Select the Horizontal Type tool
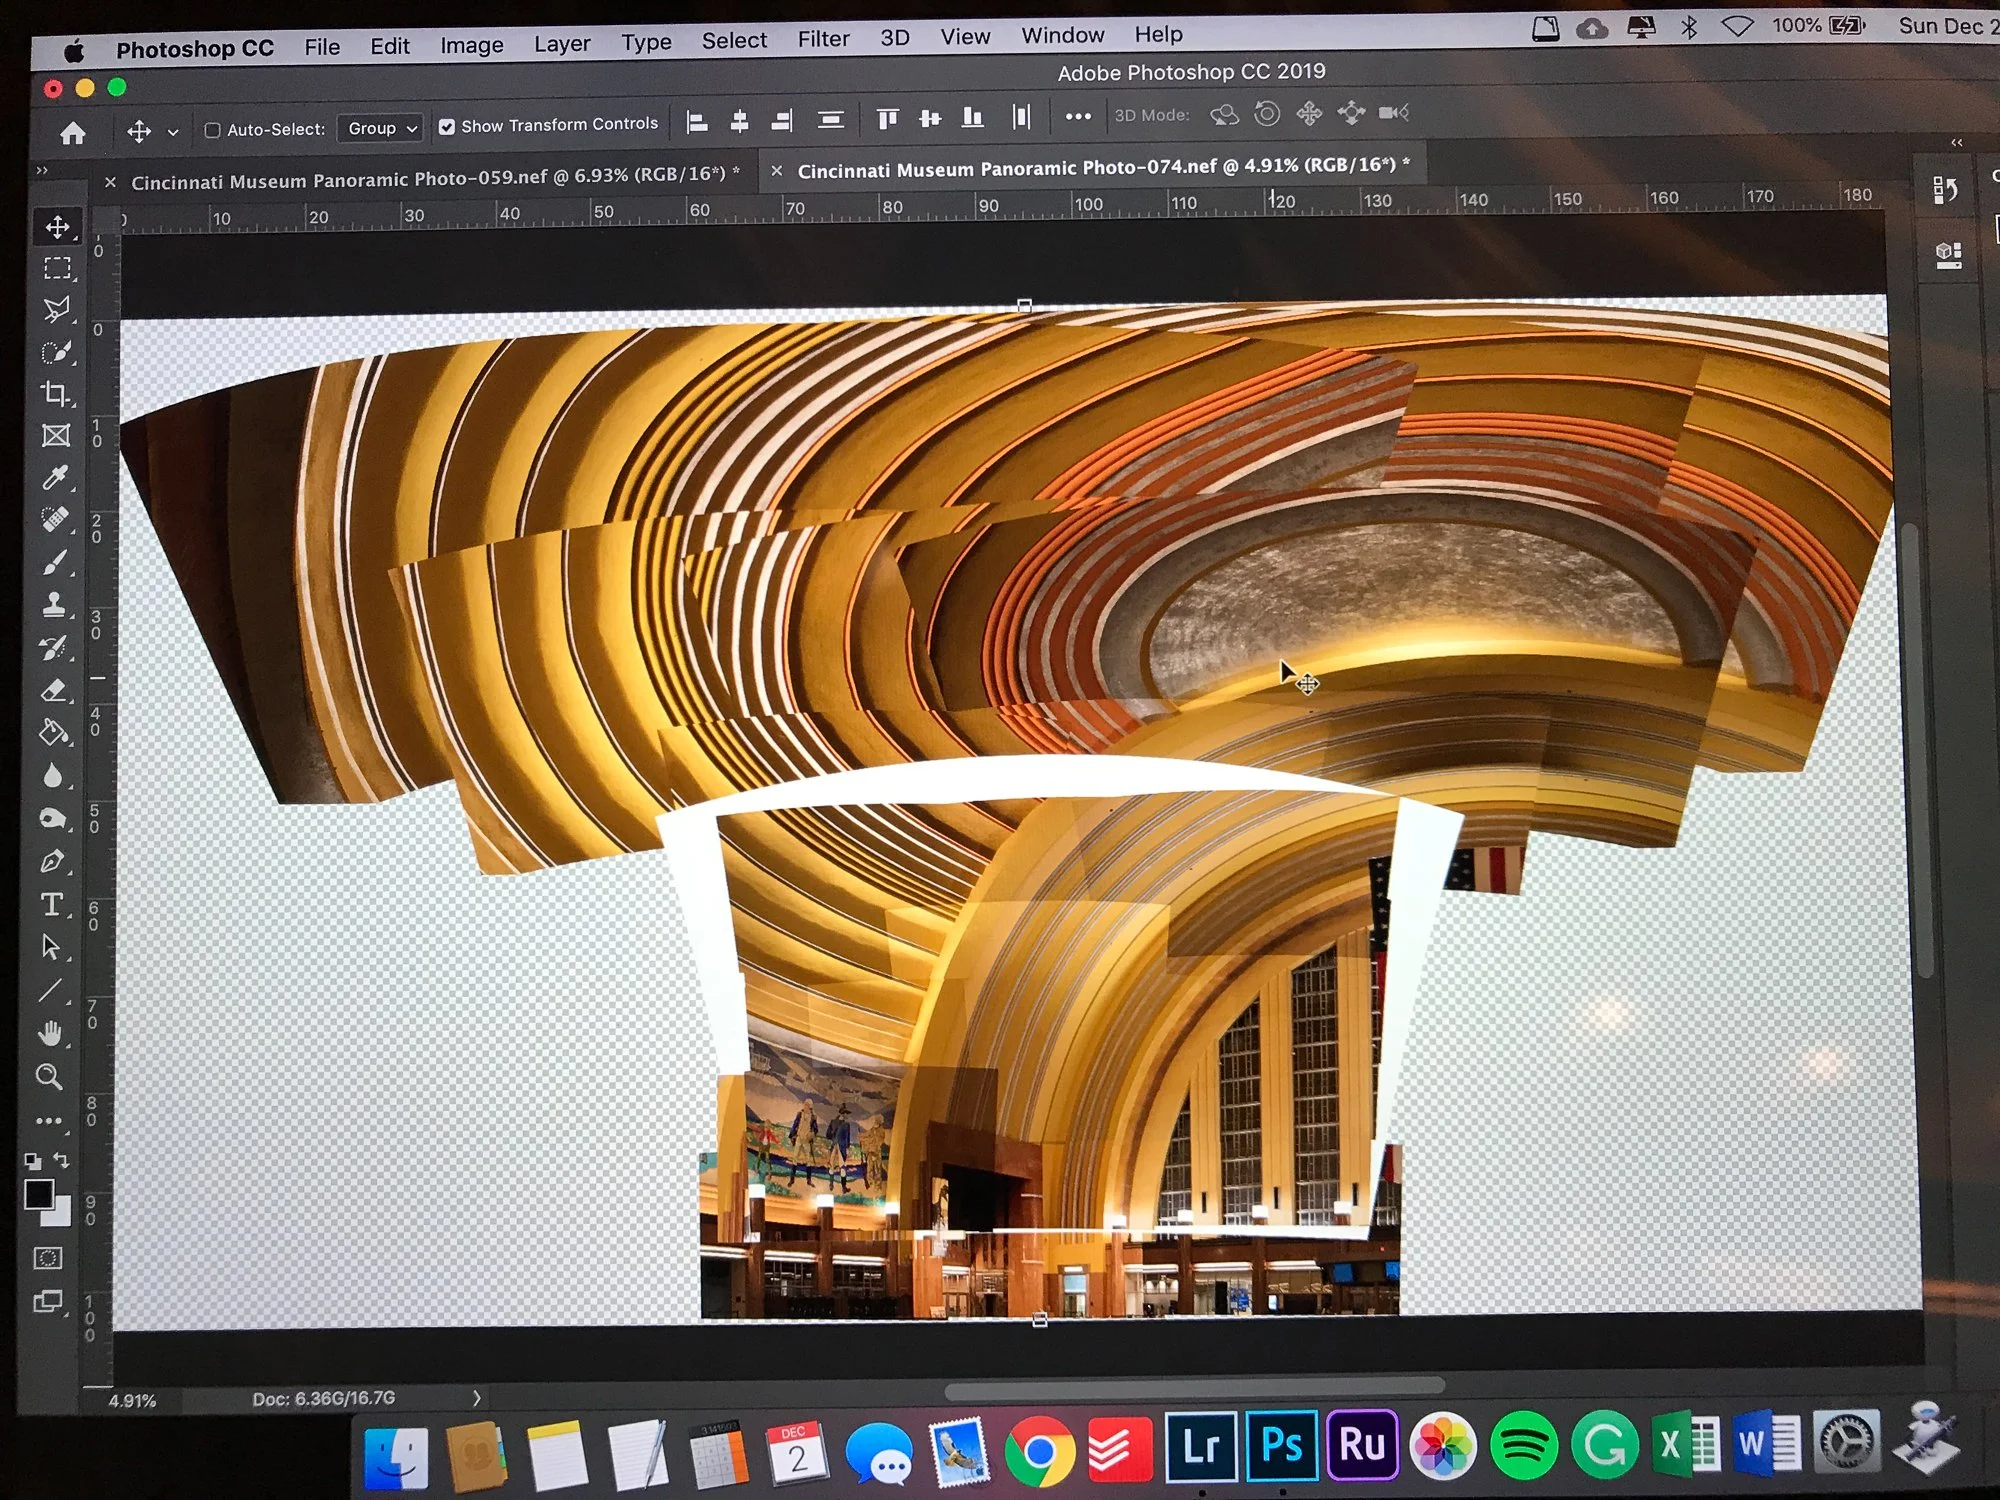 [x=52, y=905]
